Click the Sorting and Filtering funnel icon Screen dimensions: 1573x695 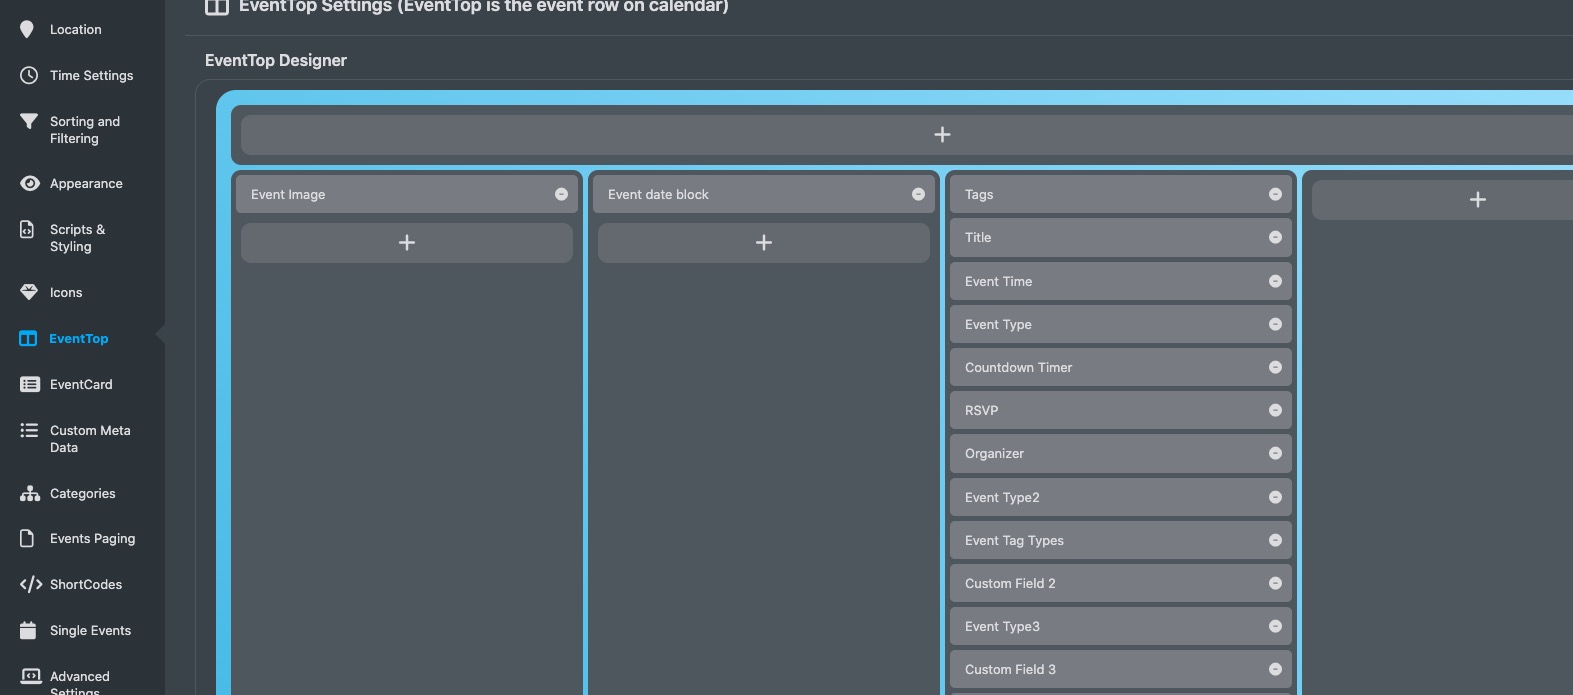pos(29,121)
